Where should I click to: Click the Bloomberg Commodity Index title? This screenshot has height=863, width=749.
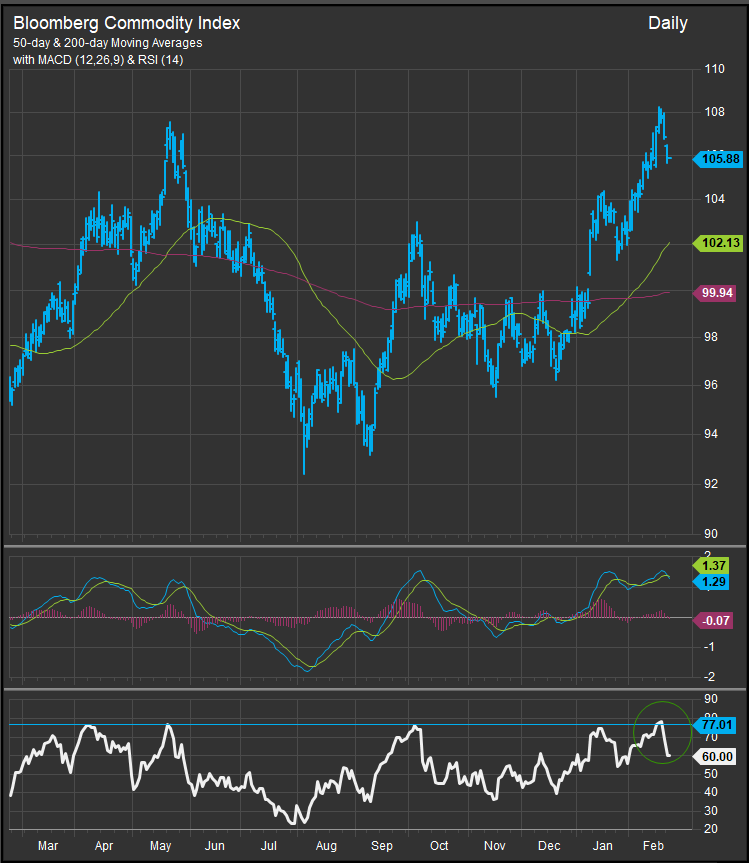pos(127,23)
